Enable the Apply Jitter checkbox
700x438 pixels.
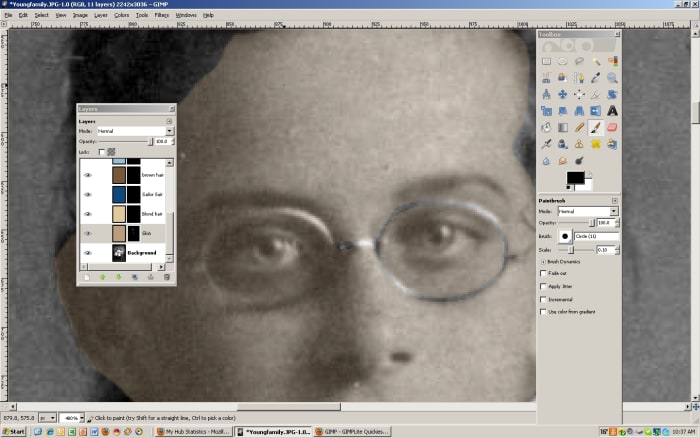[x=543, y=286]
